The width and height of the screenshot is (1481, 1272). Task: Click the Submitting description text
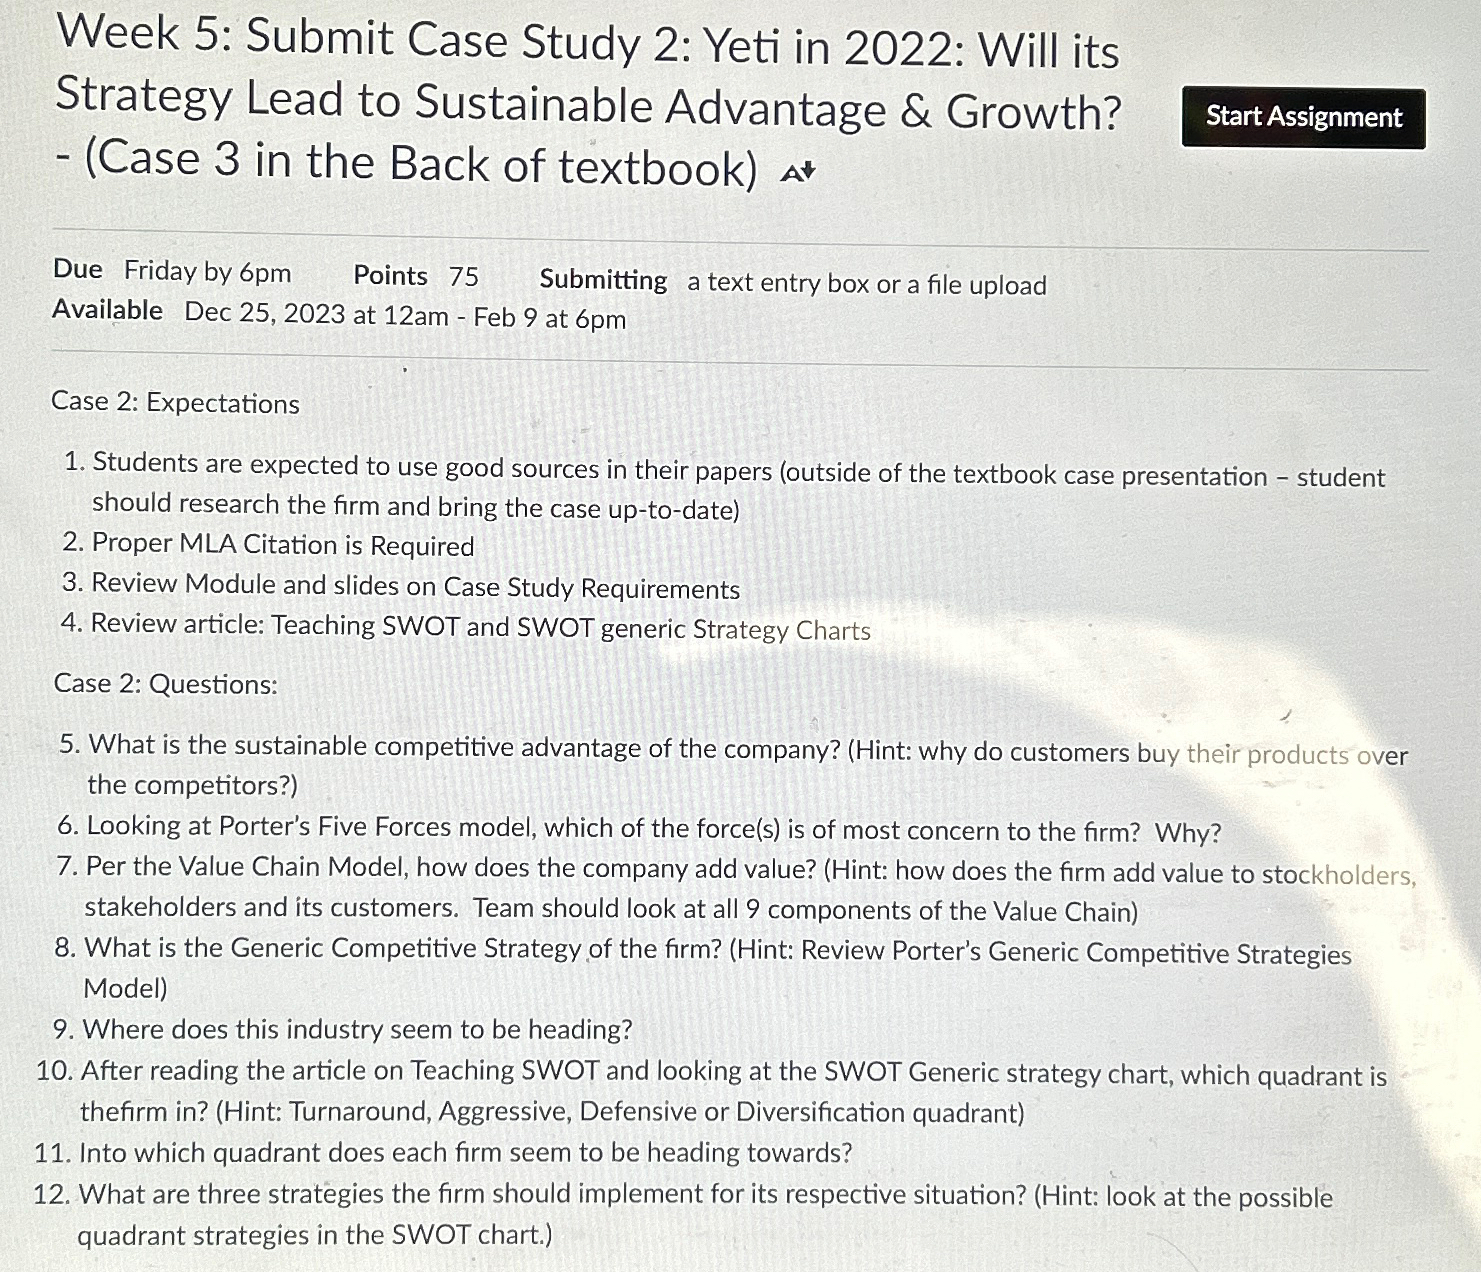tap(792, 281)
